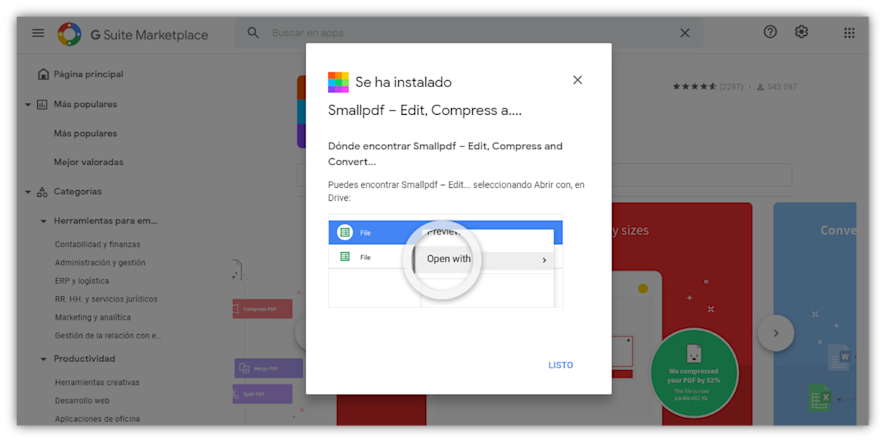Open ERP y logística category

(x=82, y=281)
